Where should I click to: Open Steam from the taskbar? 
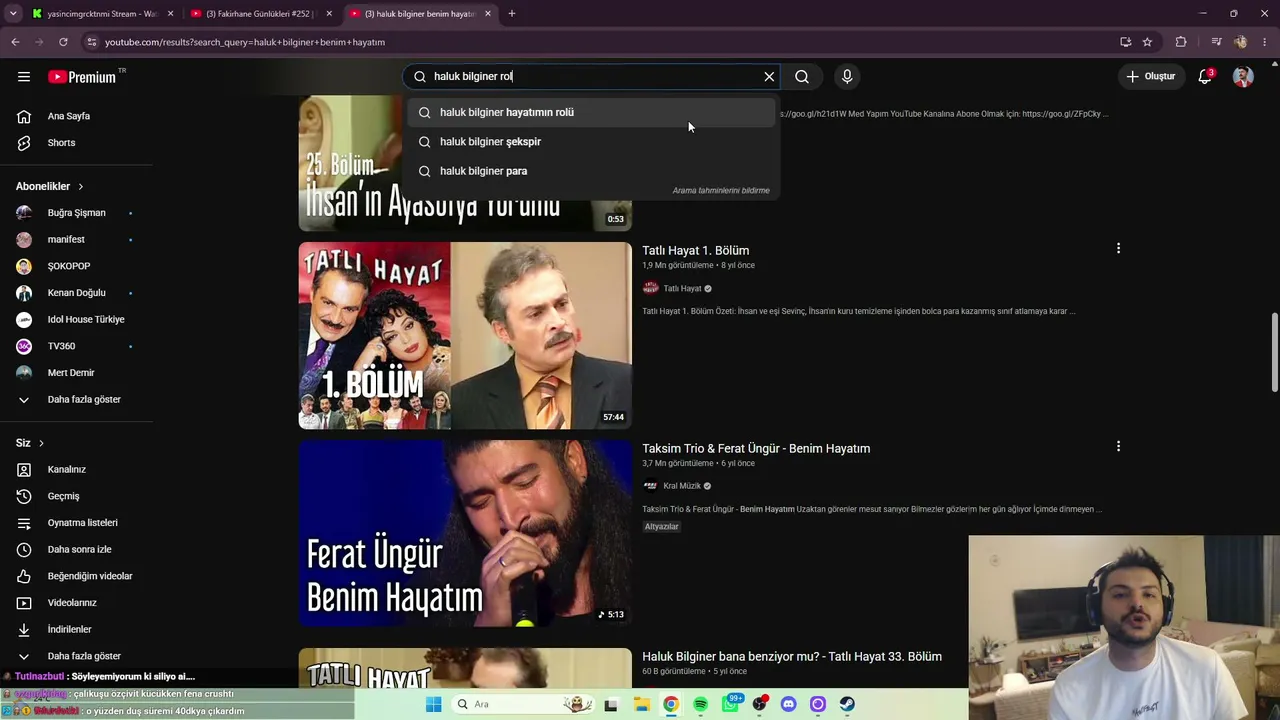coord(847,704)
